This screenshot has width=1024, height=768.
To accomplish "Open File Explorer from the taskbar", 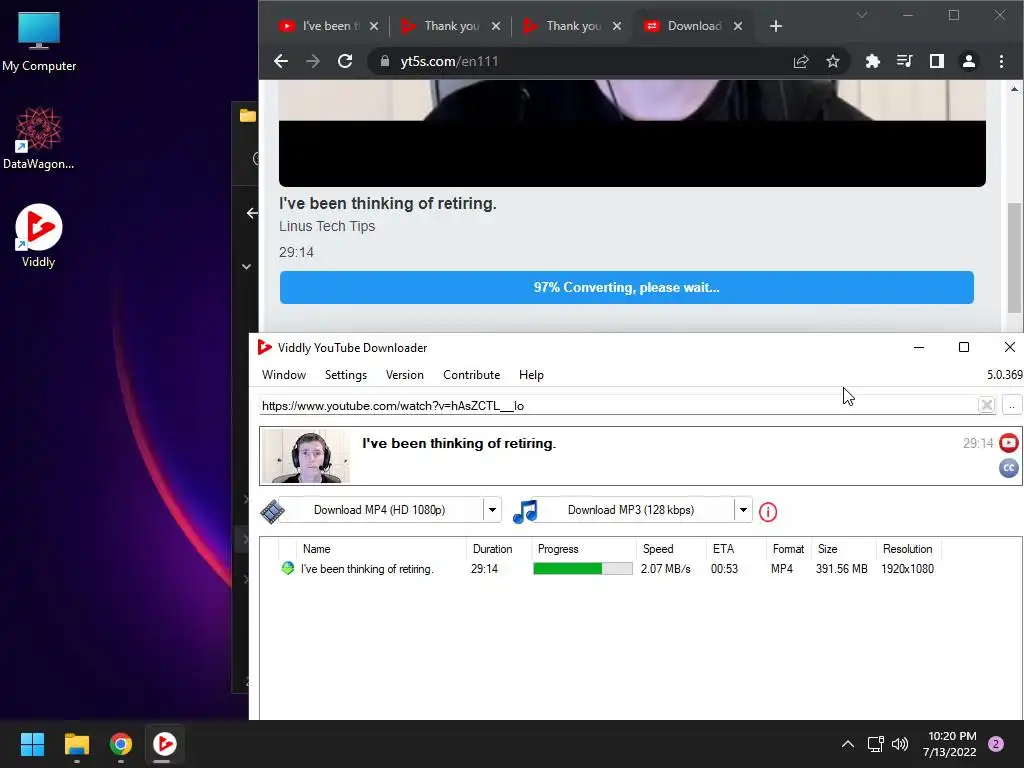I will [76, 744].
